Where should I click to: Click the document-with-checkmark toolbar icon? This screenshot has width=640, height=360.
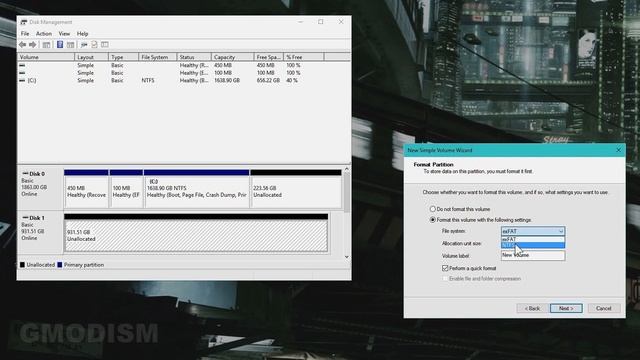(x=94, y=44)
